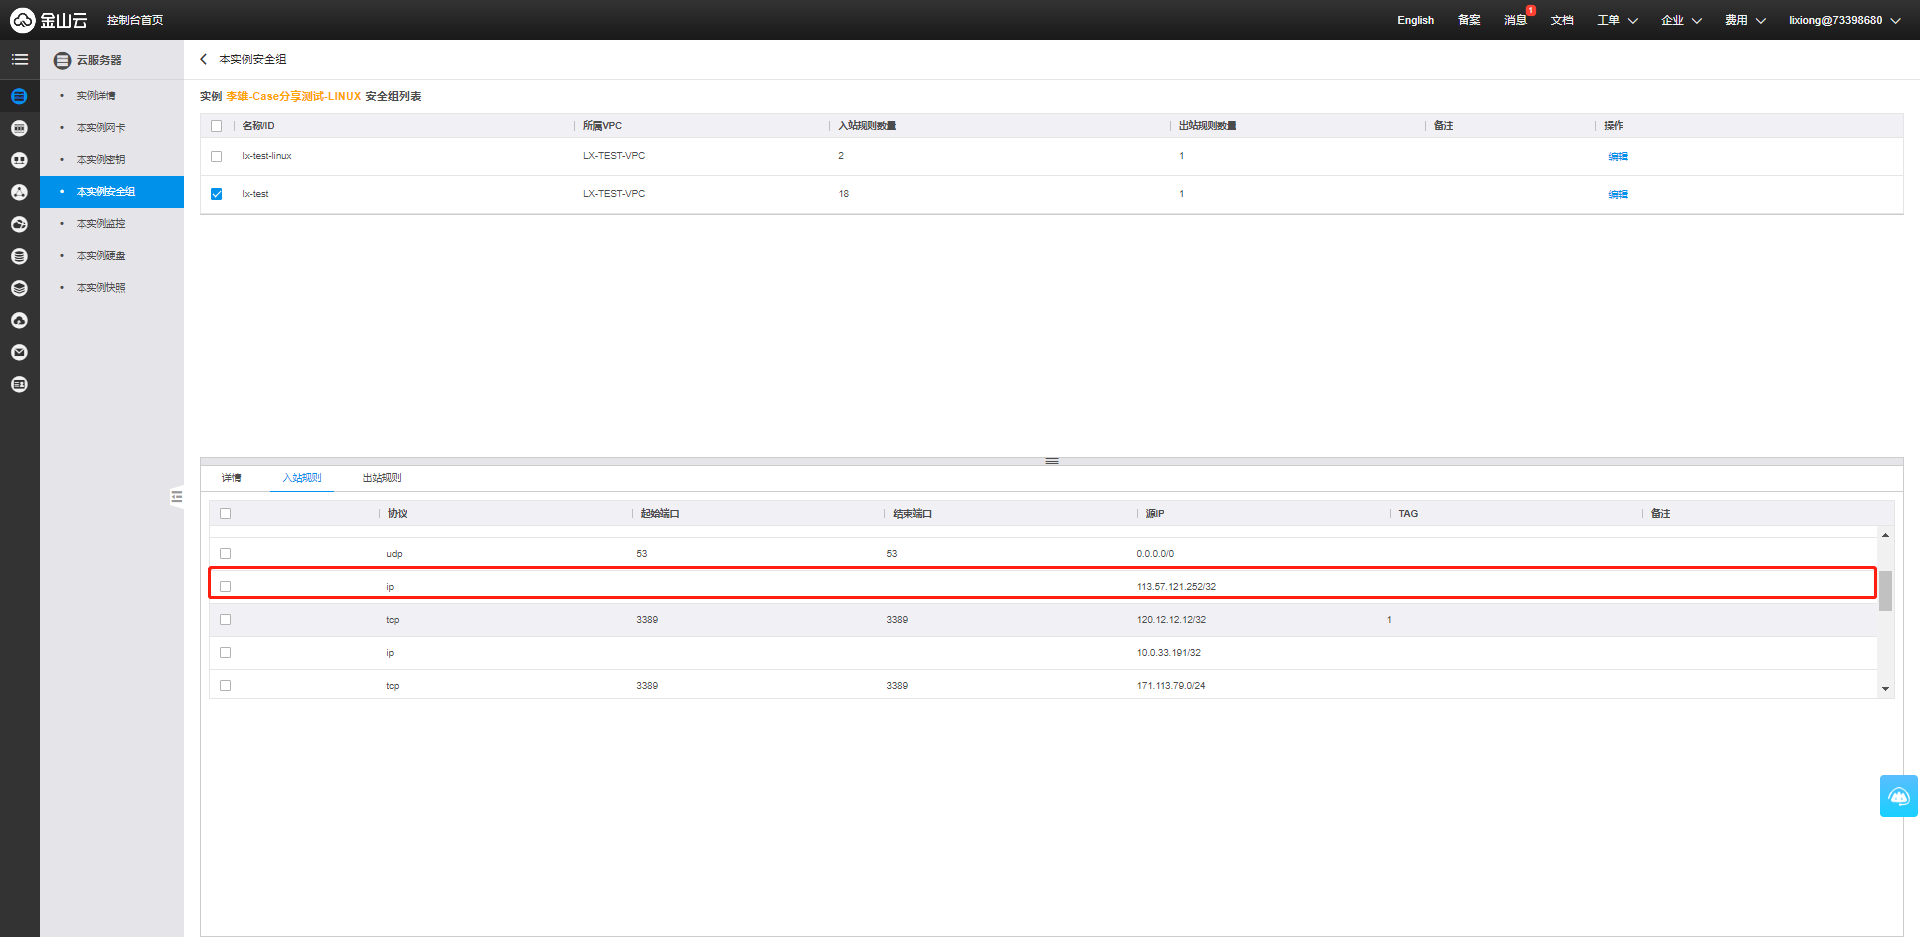Open the layered stack rail icon
This screenshot has height=937, width=1920.
19,288
